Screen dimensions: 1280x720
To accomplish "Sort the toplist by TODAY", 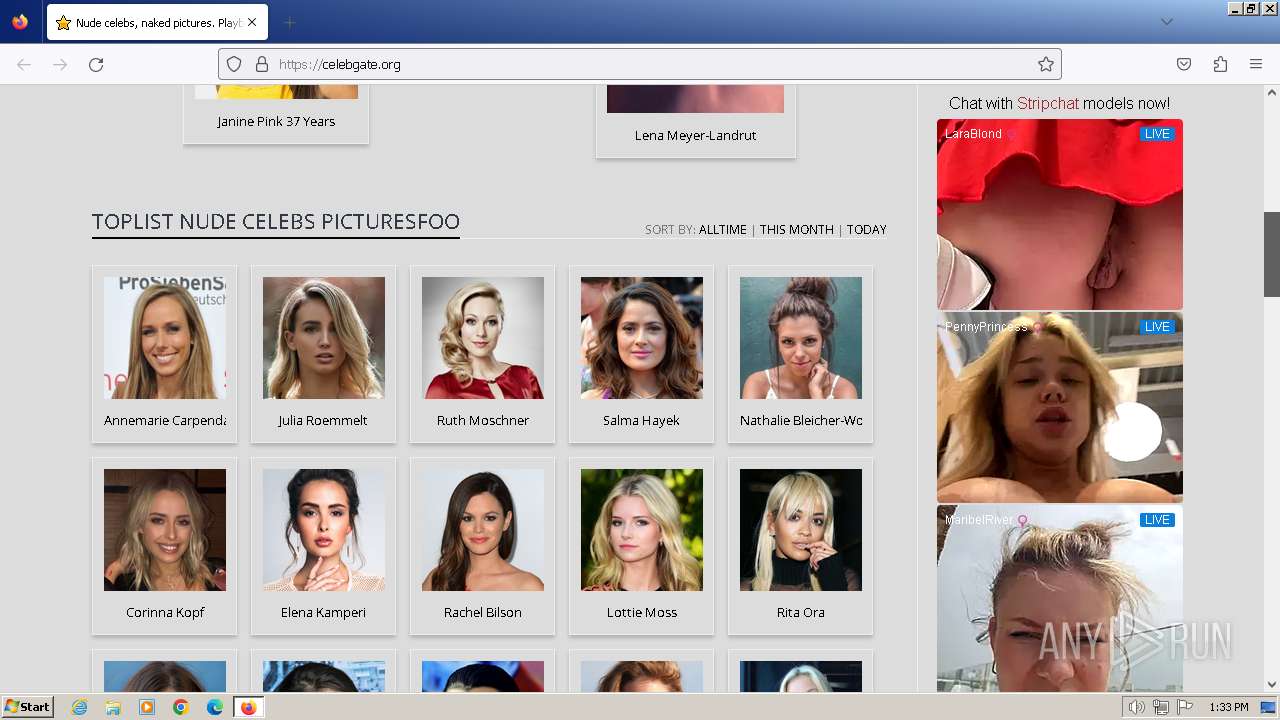I will (x=867, y=229).
